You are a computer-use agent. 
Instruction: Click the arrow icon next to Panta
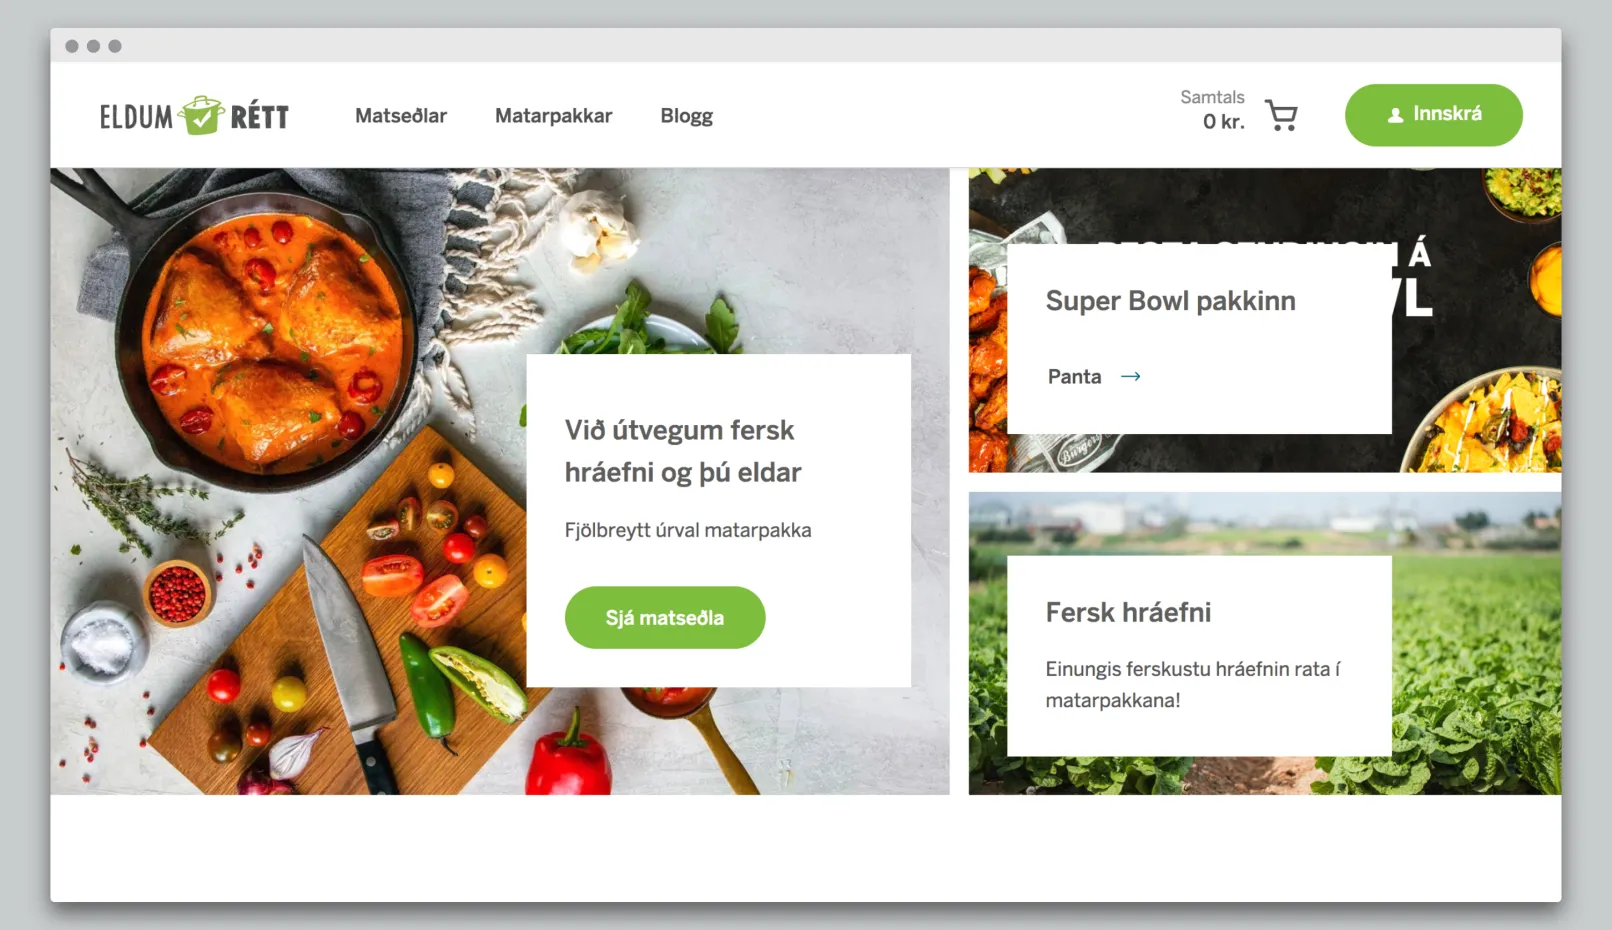tap(1131, 377)
